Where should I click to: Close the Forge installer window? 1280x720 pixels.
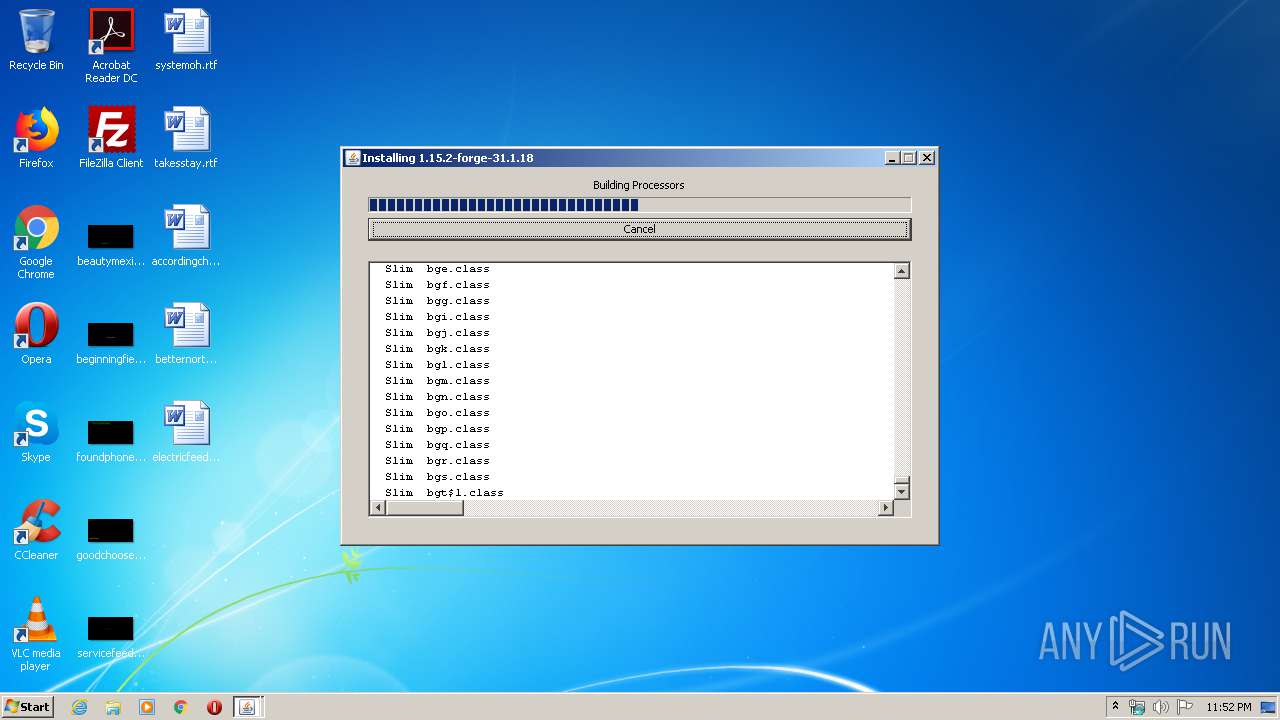(x=926, y=158)
